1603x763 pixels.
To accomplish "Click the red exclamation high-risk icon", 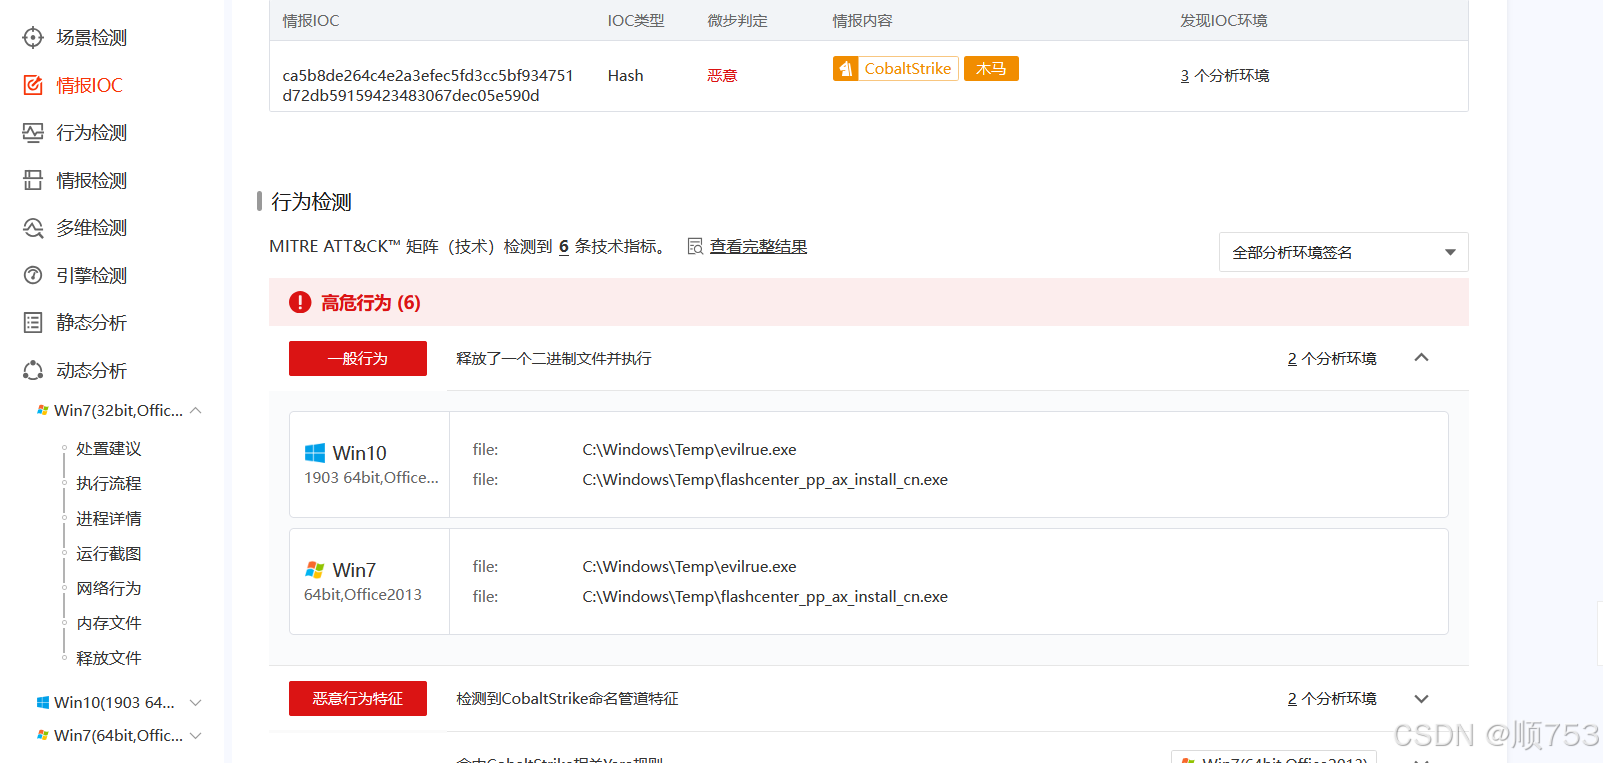I will [x=300, y=302].
